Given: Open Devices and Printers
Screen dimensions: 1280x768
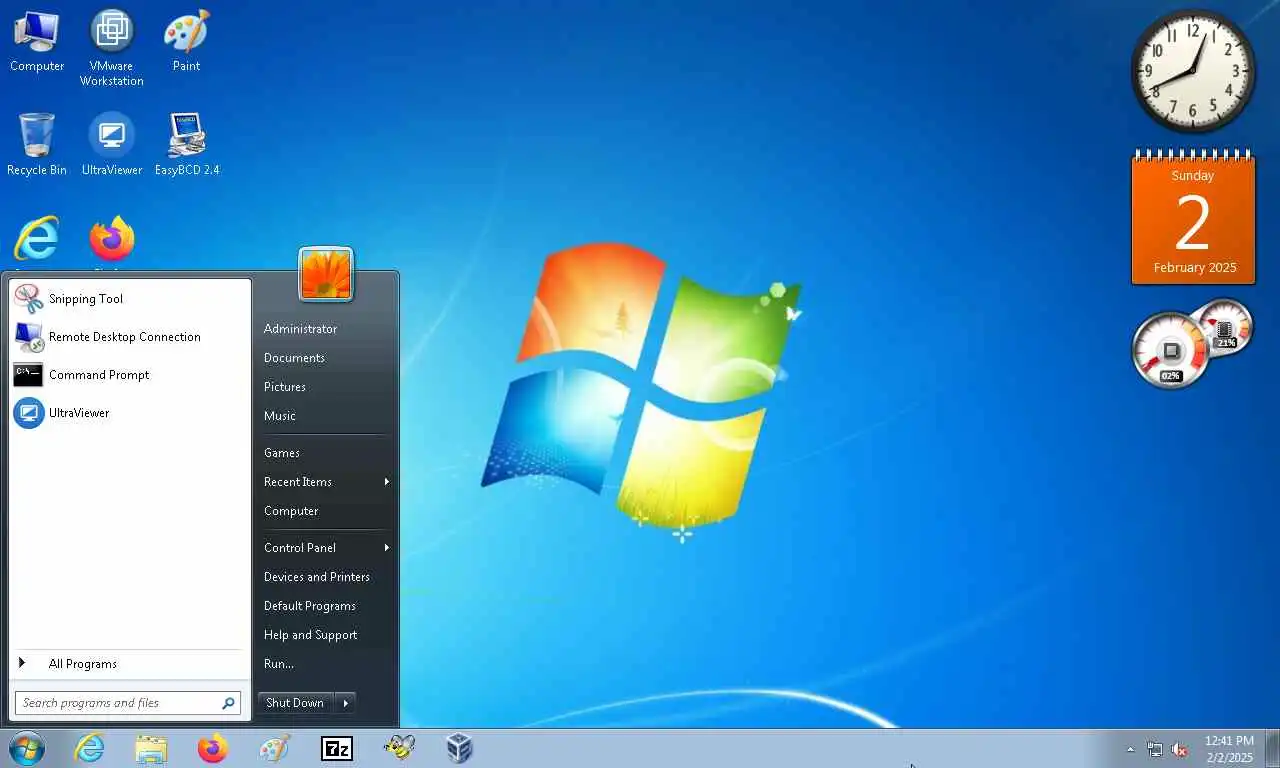Looking at the screenshot, I should pos(317,577).
